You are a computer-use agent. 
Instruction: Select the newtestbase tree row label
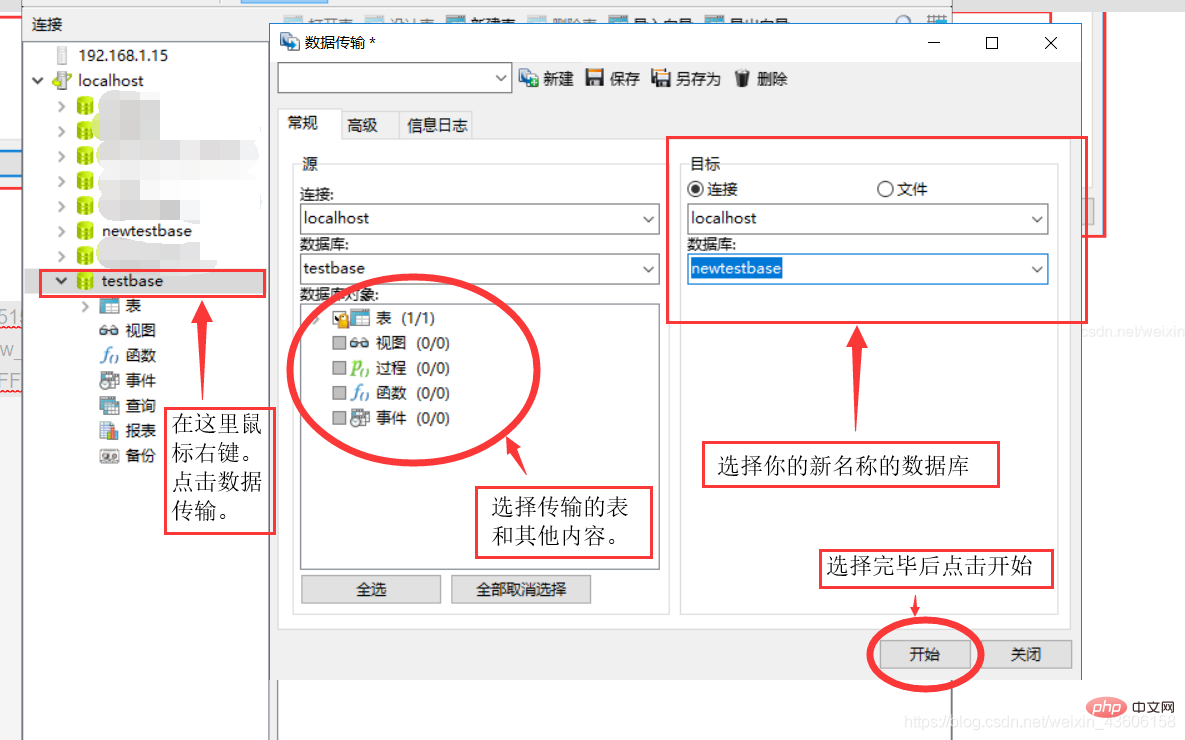[147, 231]
